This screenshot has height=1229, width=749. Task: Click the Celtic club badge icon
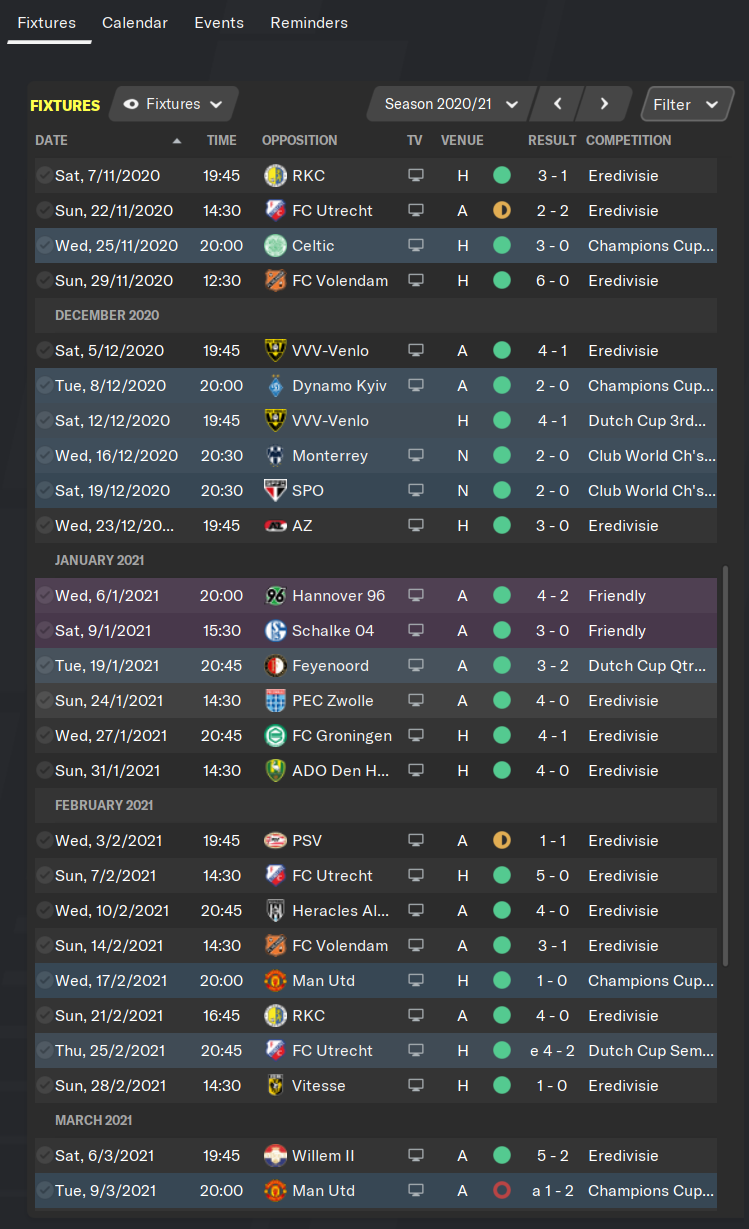275,246
